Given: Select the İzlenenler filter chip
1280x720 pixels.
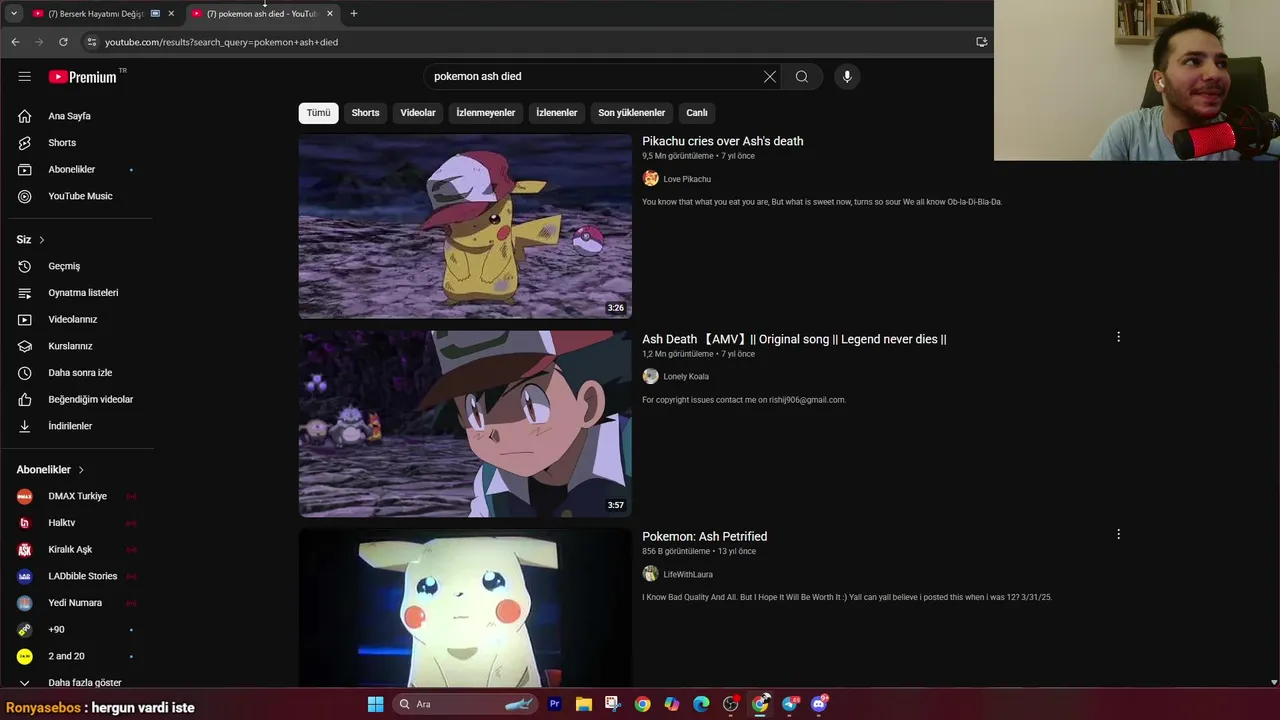Looking at the screenshot, I should coord(556,113).
